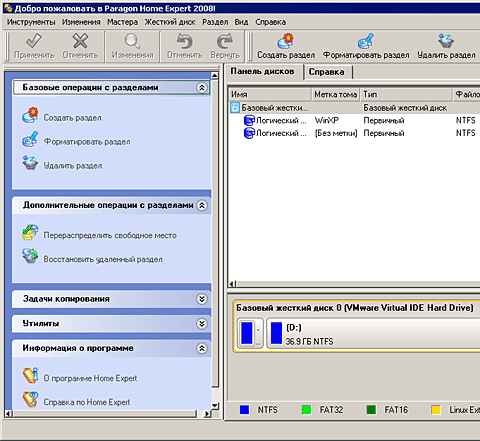Click the Базовый жесткий диск 0 VMware header
The height and width of the screenshot is (441, 480).
(x=355, y=308)
